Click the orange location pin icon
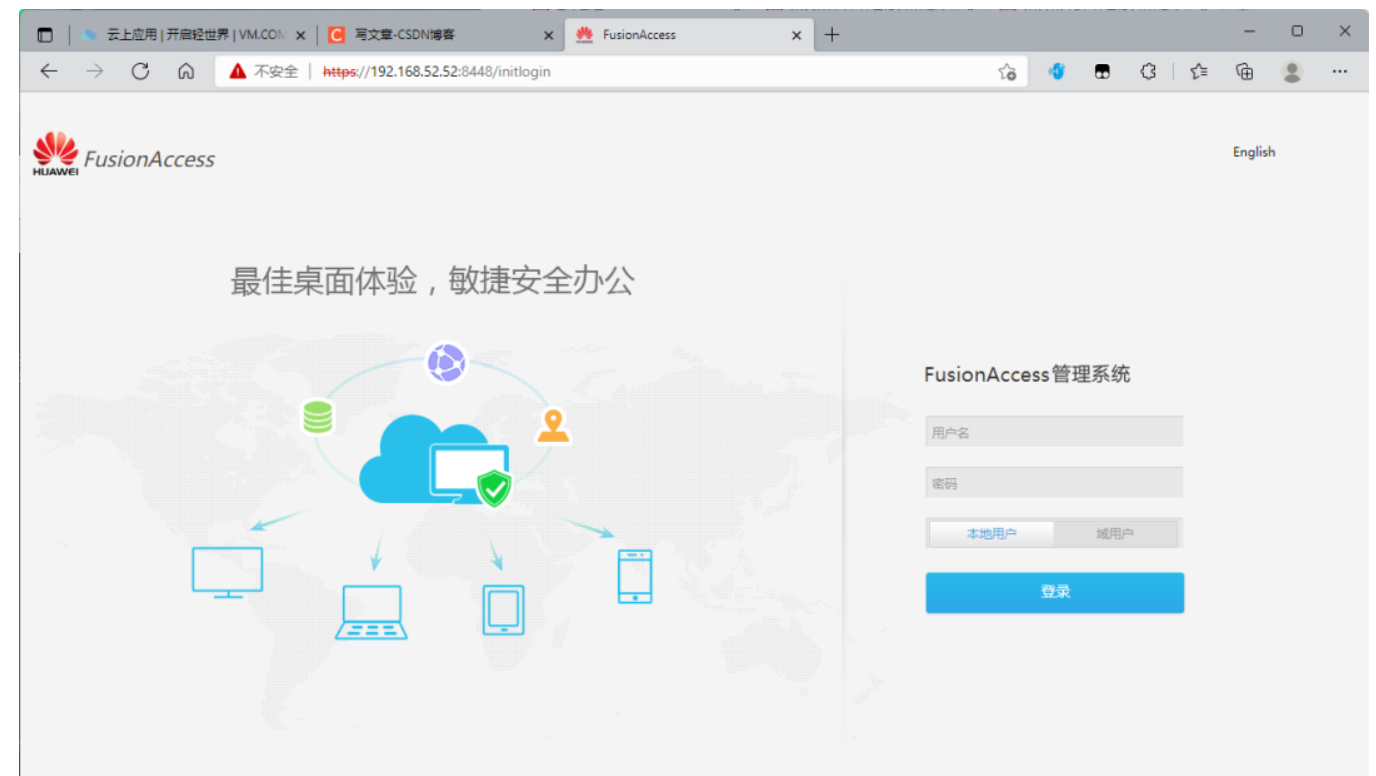1376x776 pixels. 552,424
